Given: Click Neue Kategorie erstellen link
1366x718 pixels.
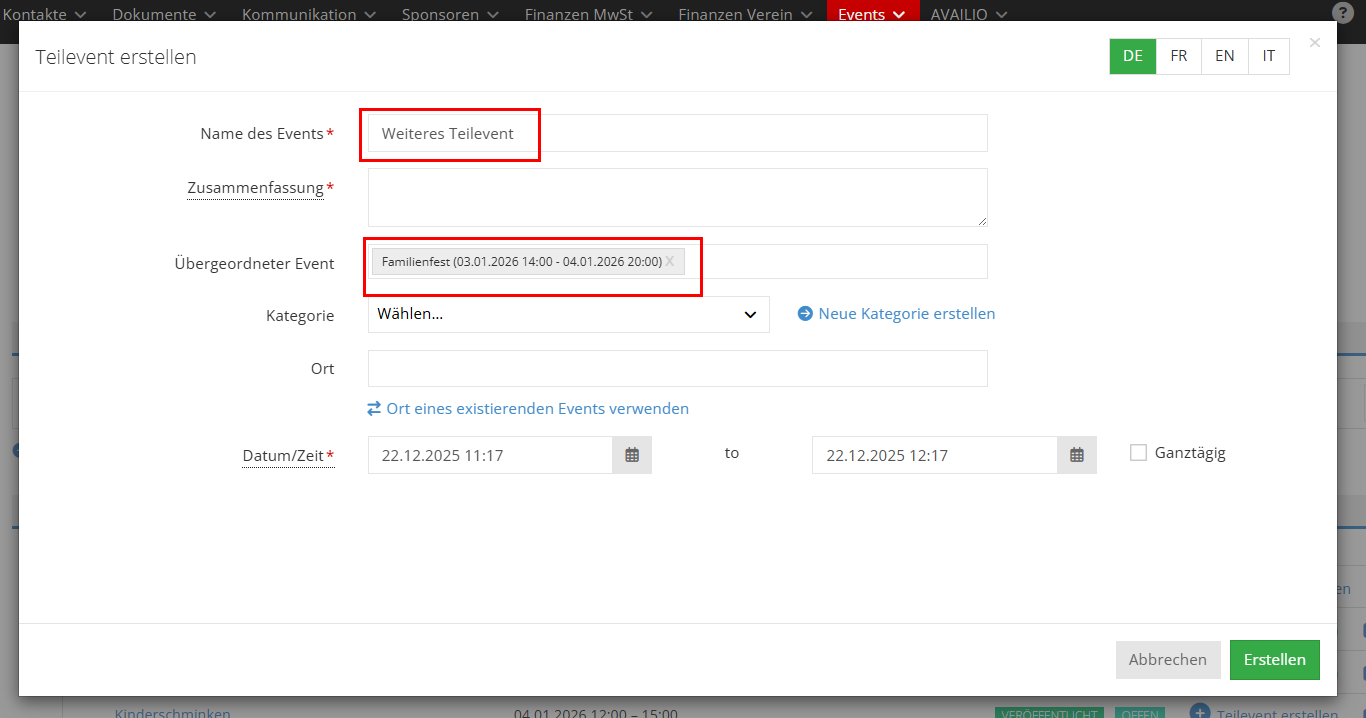Looking at the screenshot, I should click(906, 314).
